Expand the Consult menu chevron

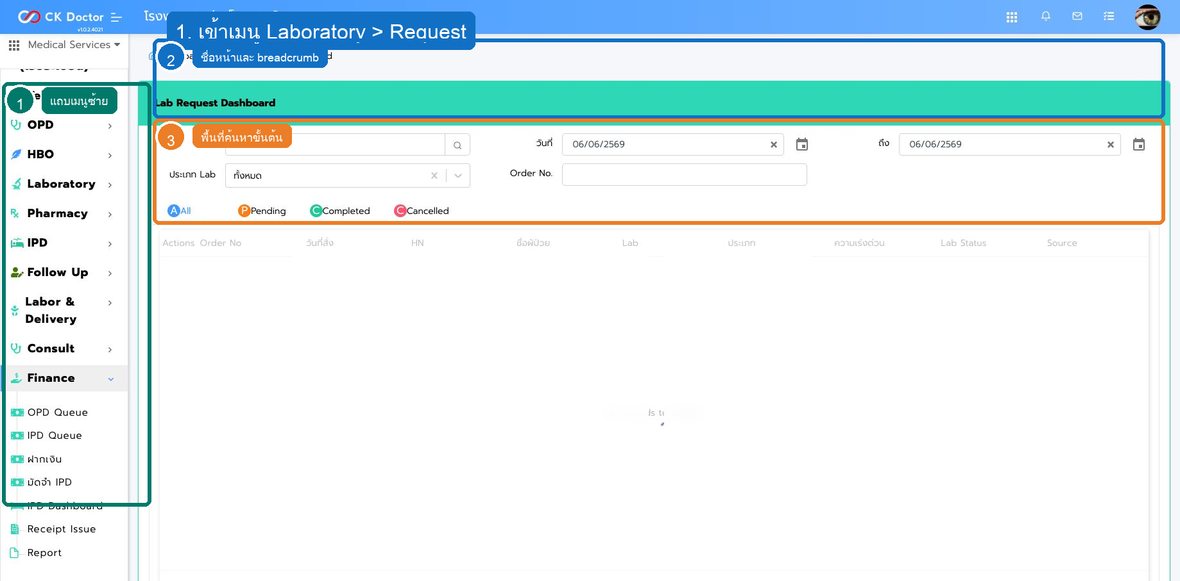tap(110, 349)
